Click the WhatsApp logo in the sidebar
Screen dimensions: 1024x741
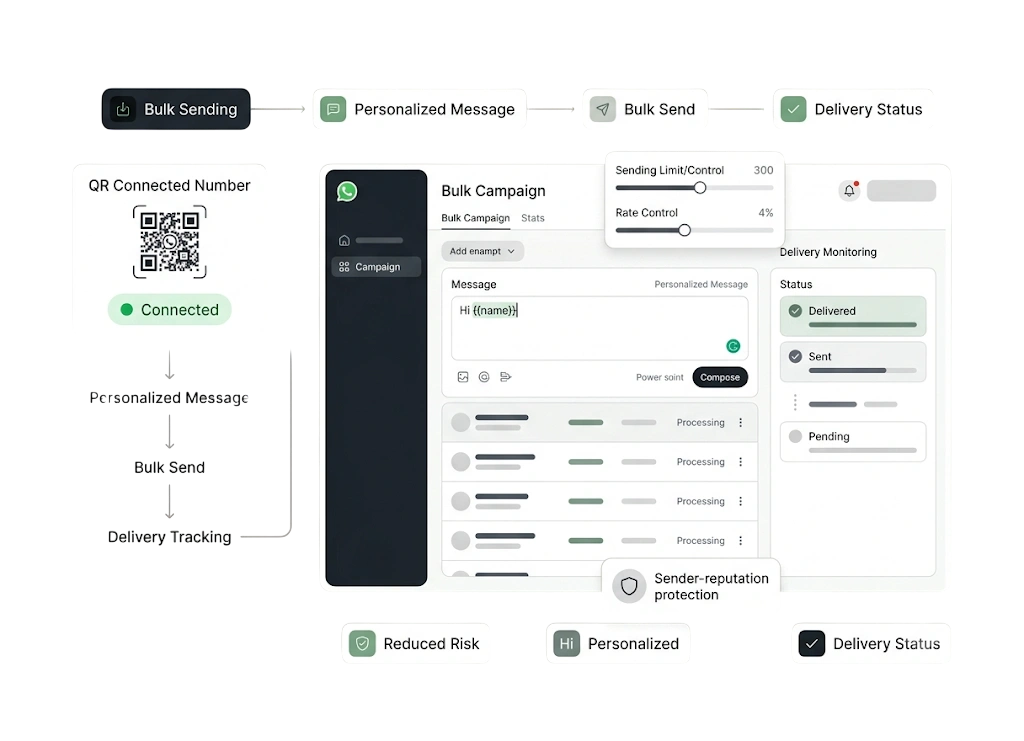coord(347,191)
